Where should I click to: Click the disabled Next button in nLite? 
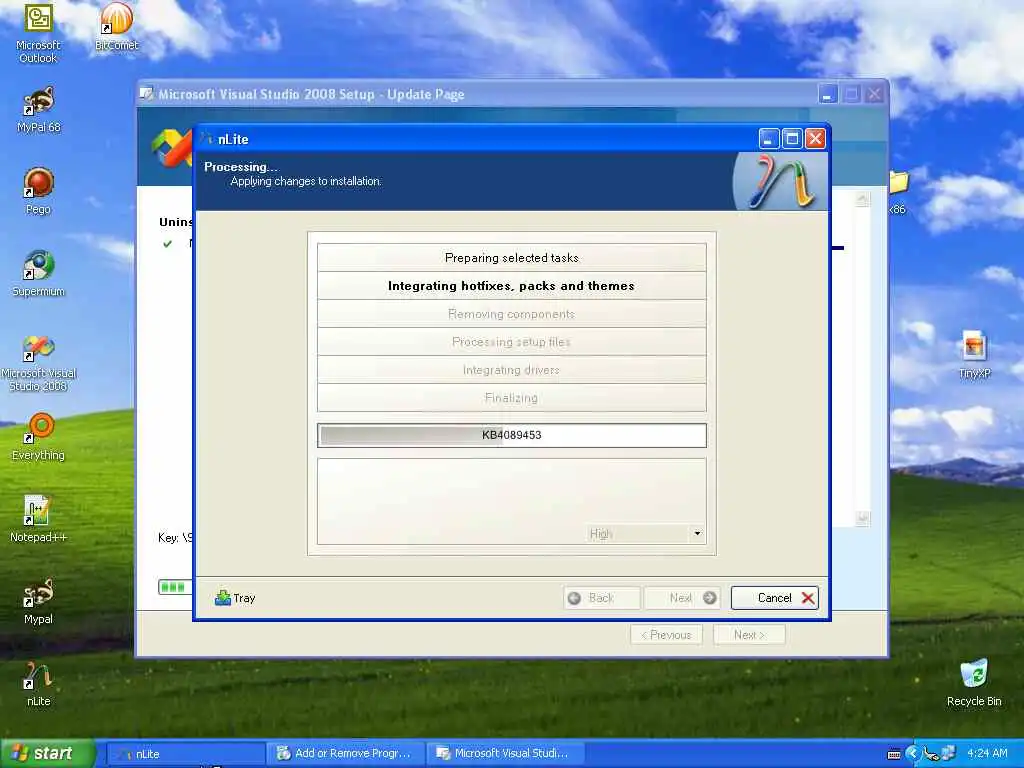point(682,598)
